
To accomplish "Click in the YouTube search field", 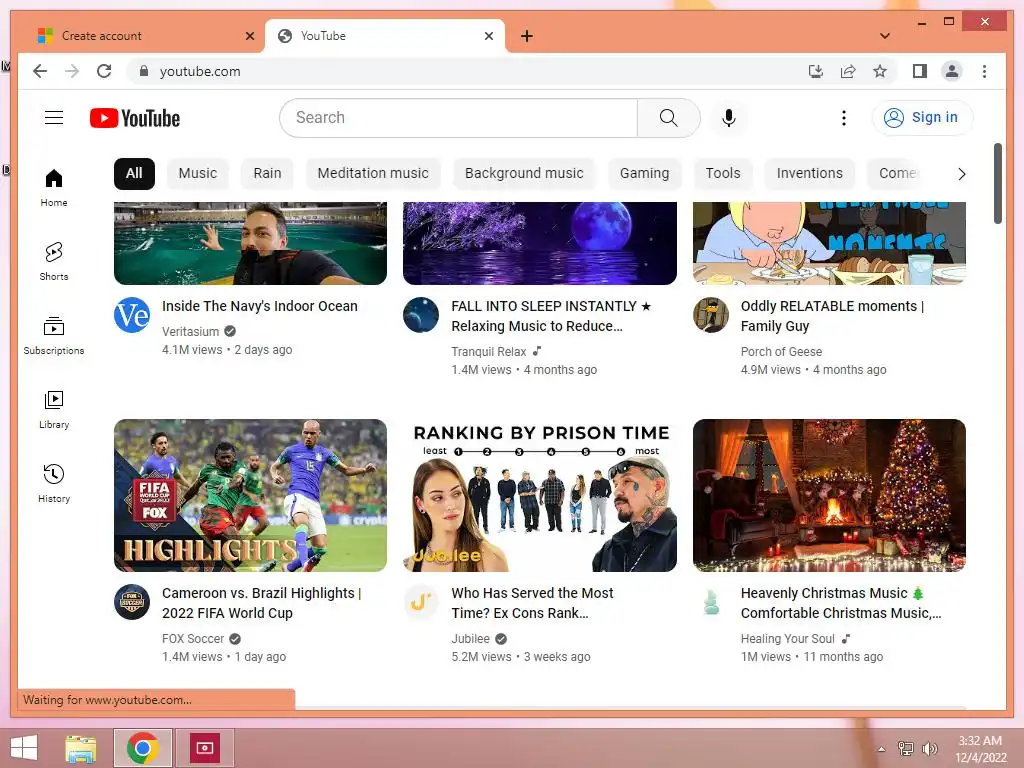I will (x=459, y=118).
